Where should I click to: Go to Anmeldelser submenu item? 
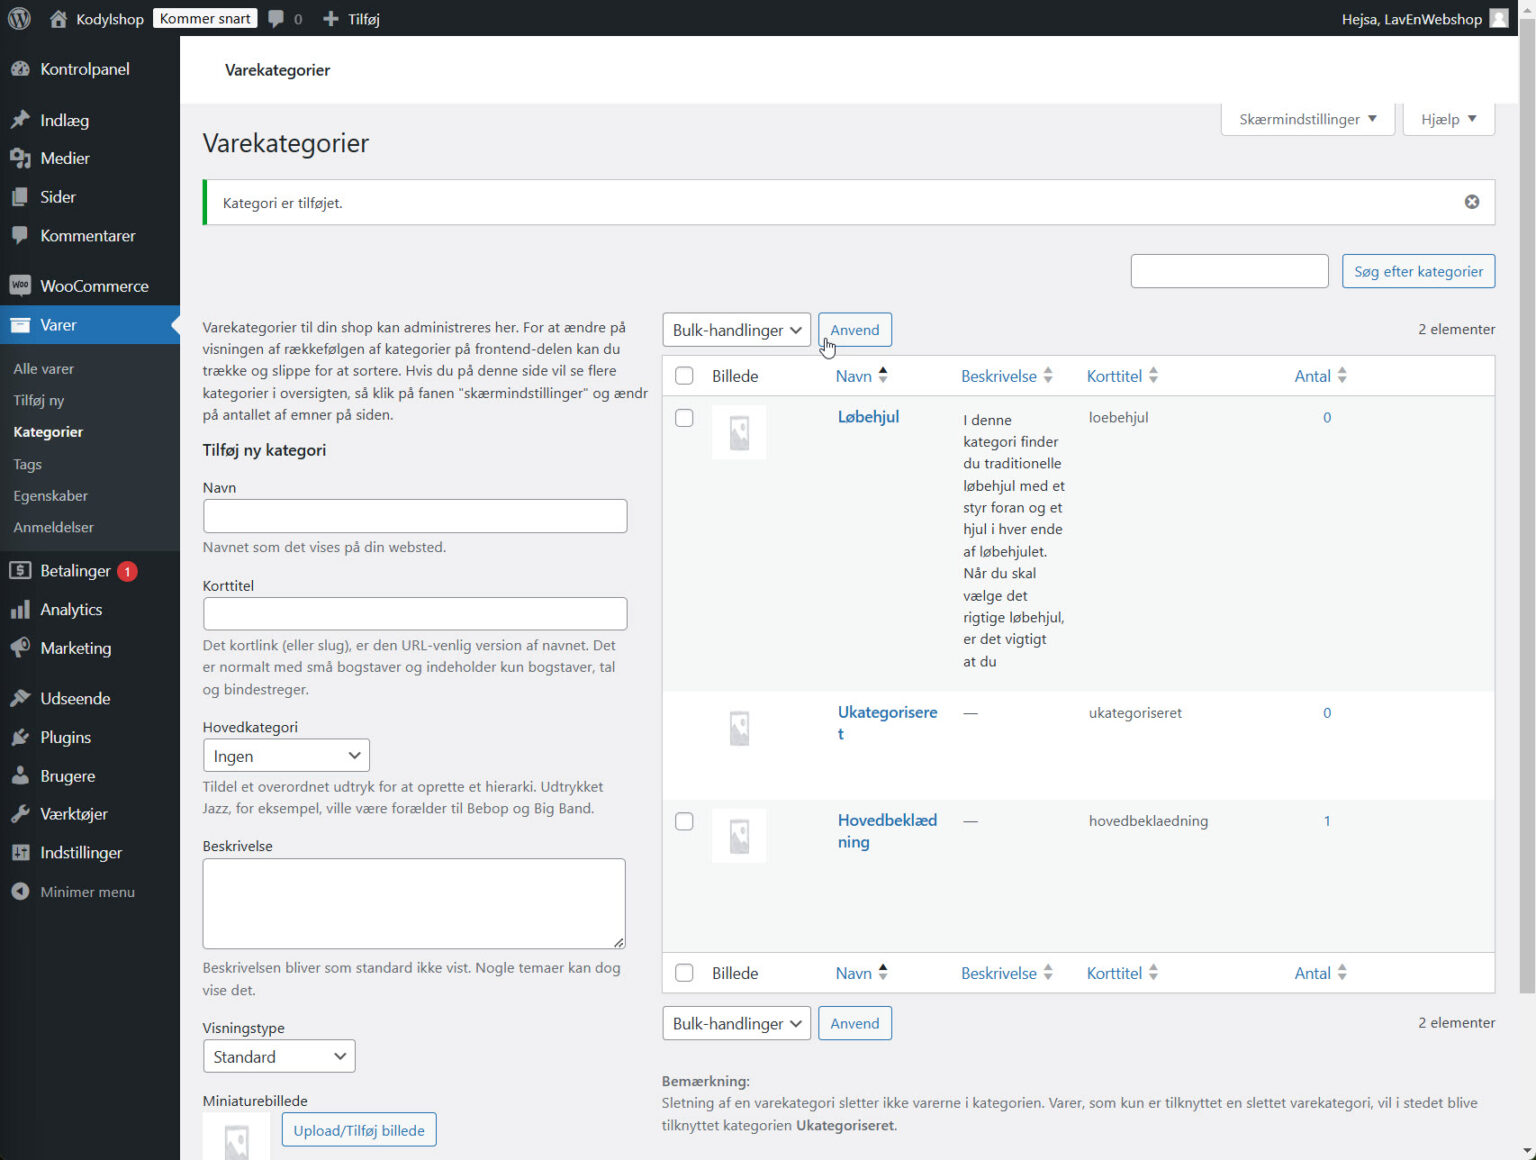coord(54,528)
